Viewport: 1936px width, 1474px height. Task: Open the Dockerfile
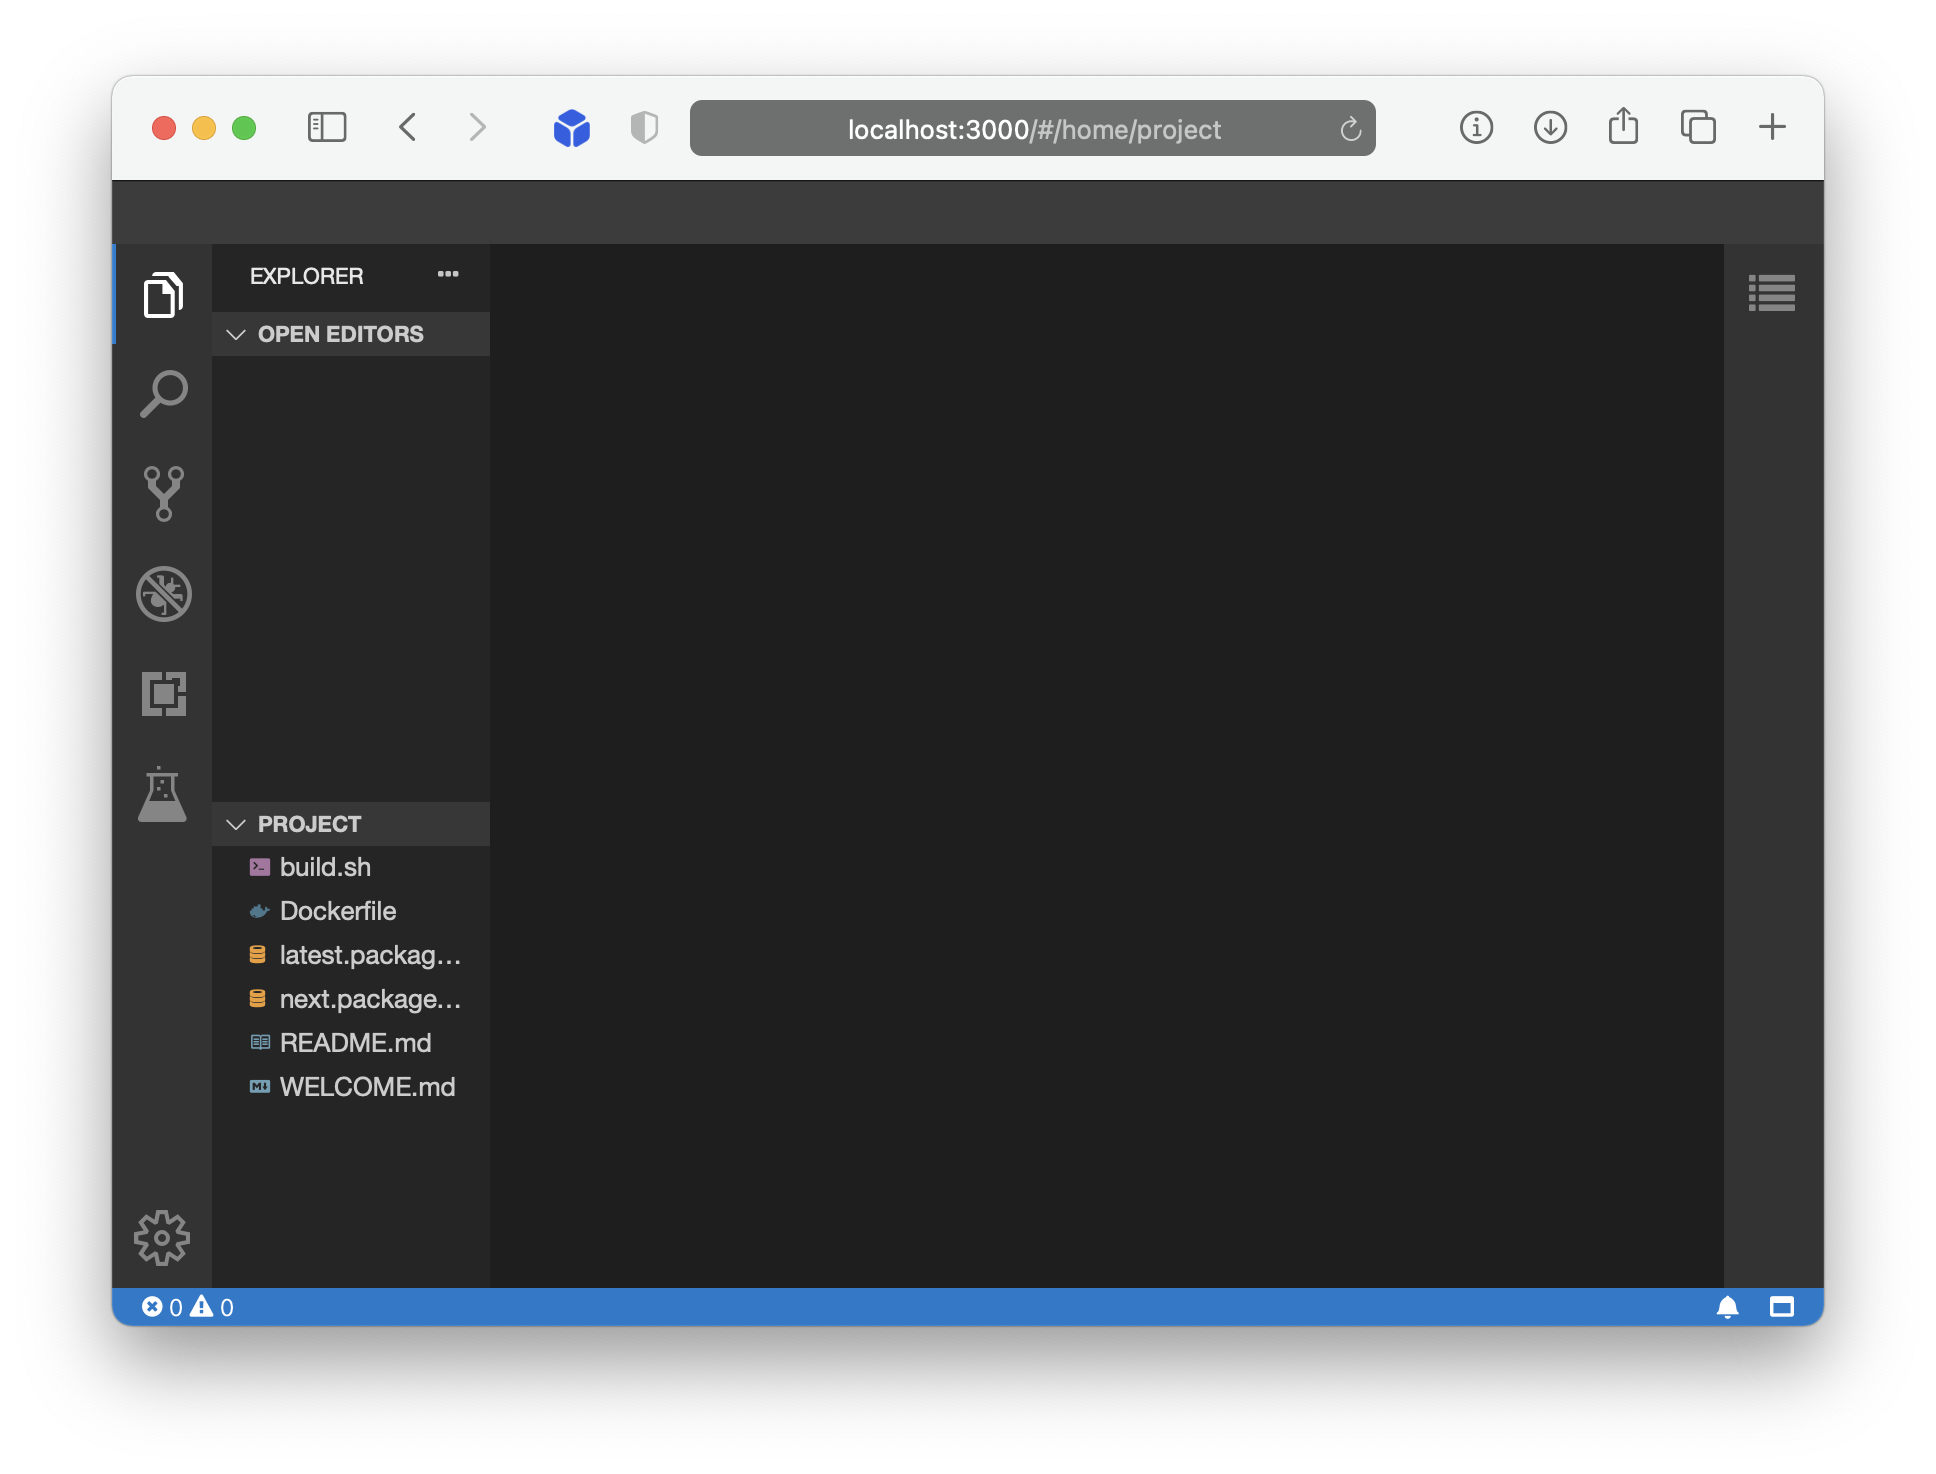337,911
